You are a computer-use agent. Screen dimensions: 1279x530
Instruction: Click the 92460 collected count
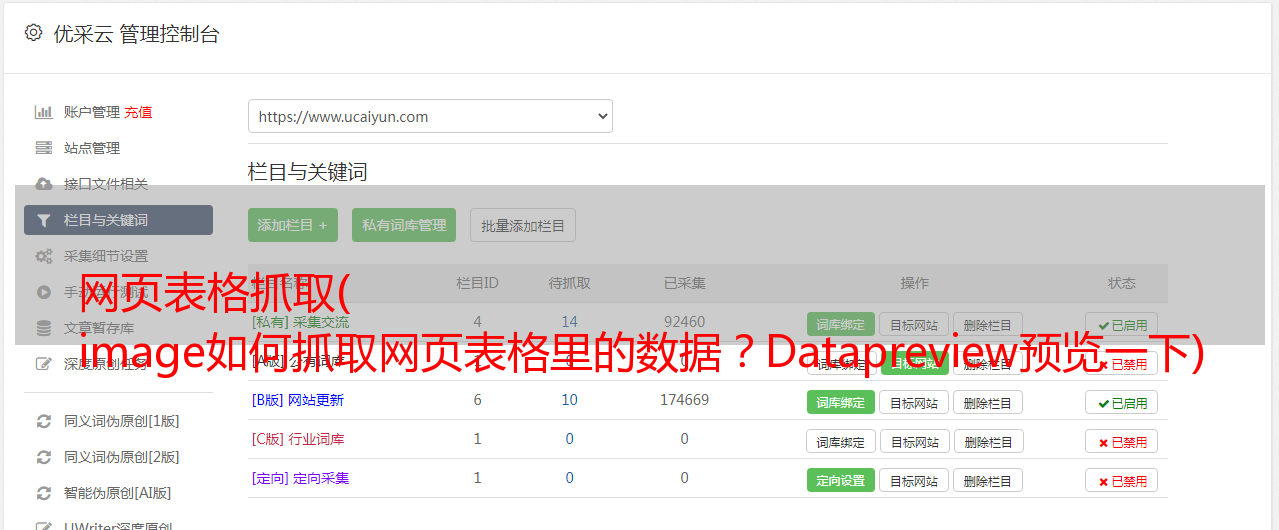coord(684,322)
